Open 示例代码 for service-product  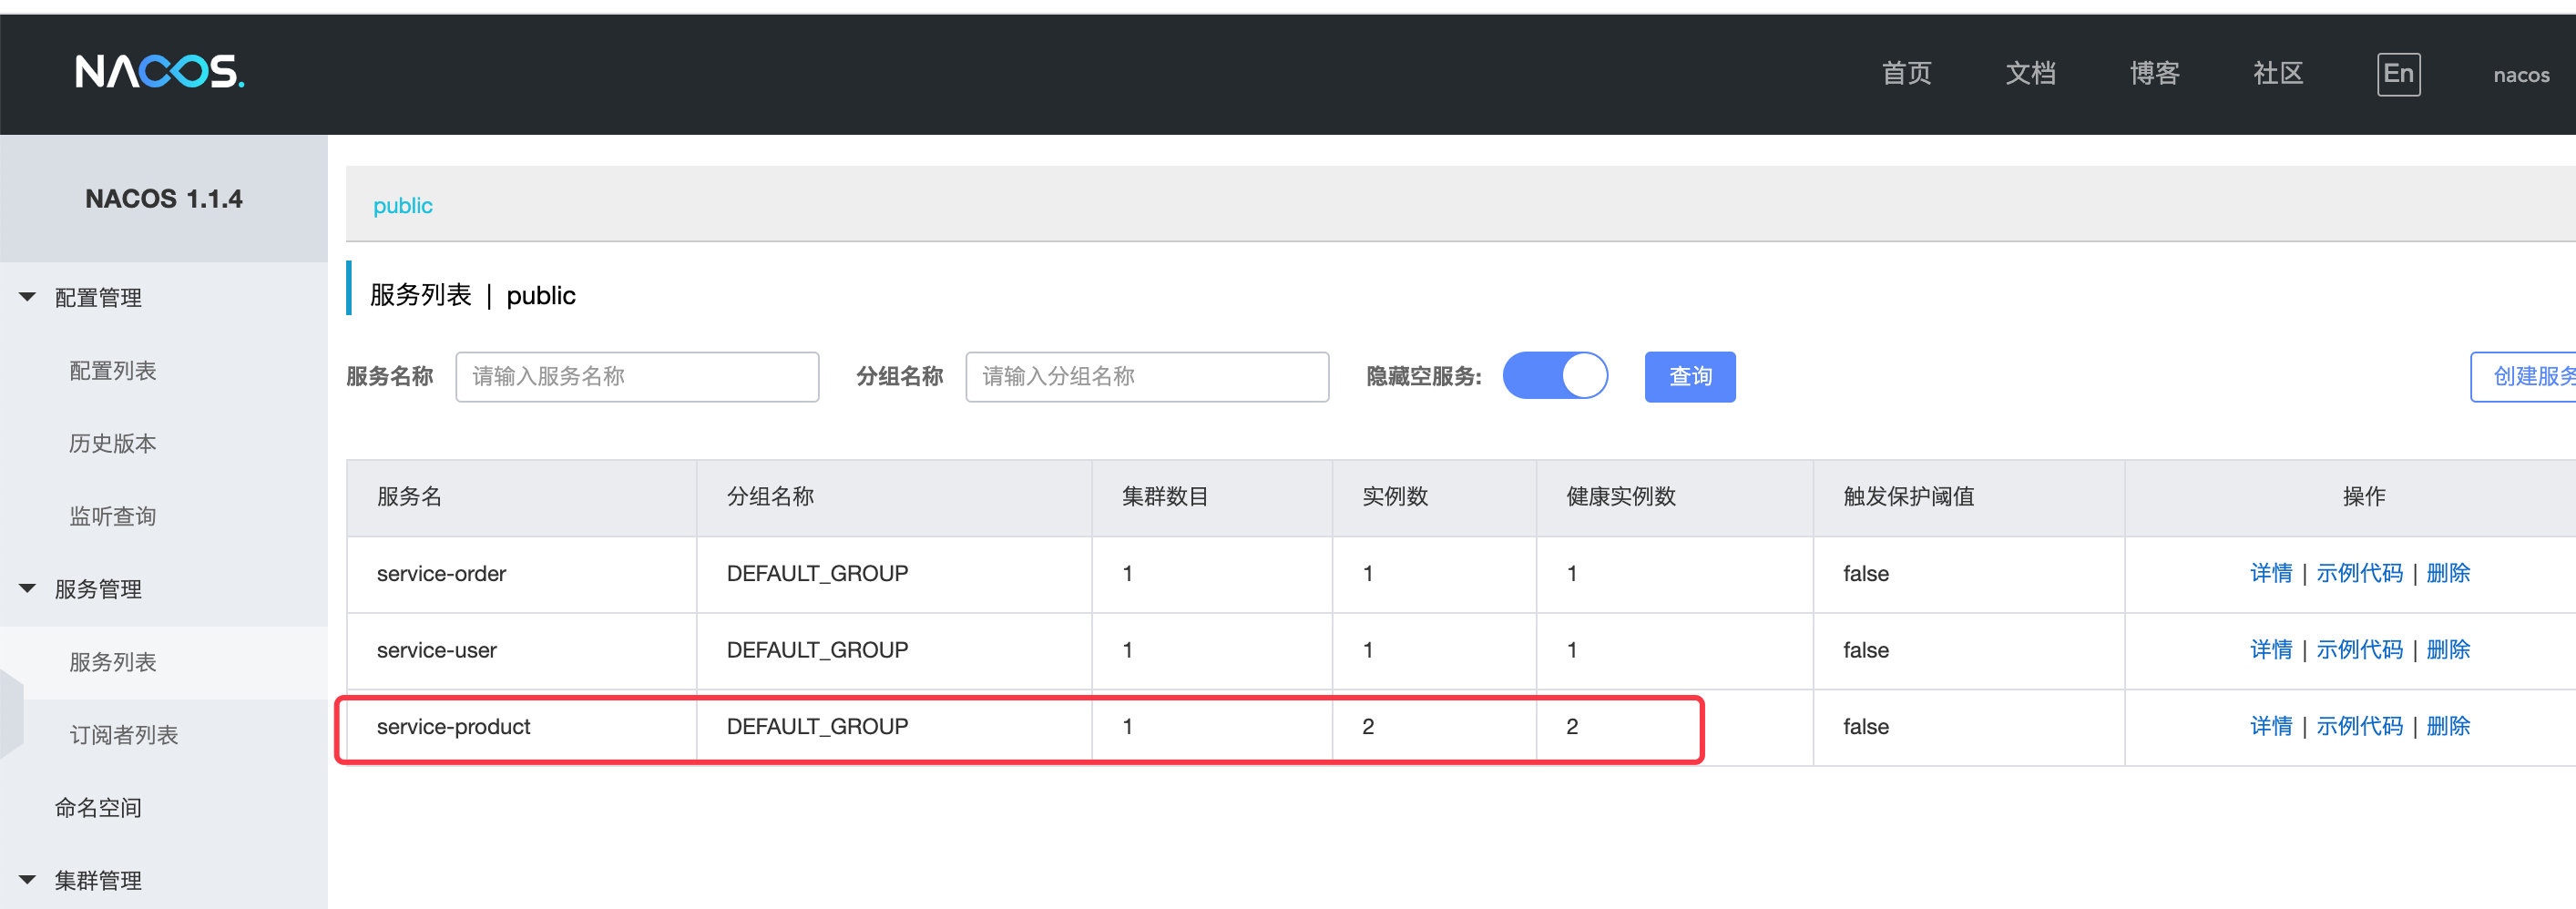(2359, 726)
